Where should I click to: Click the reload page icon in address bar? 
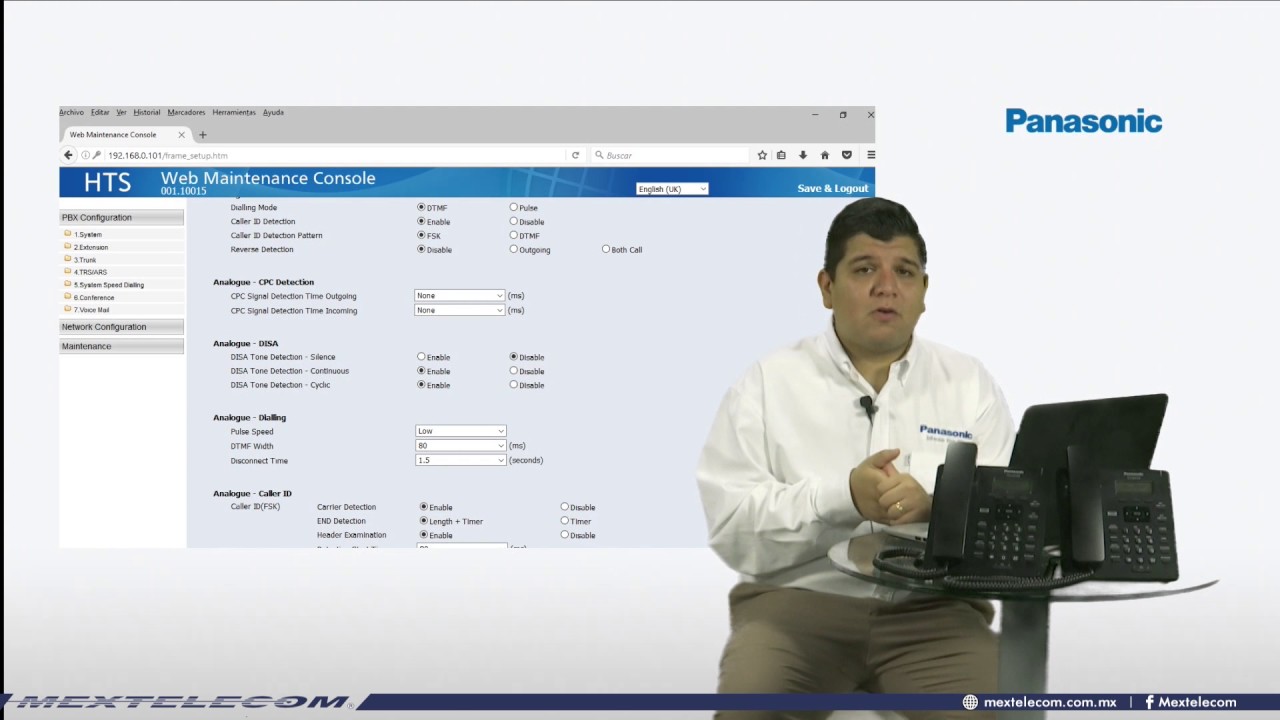click(x=575, y=155)
